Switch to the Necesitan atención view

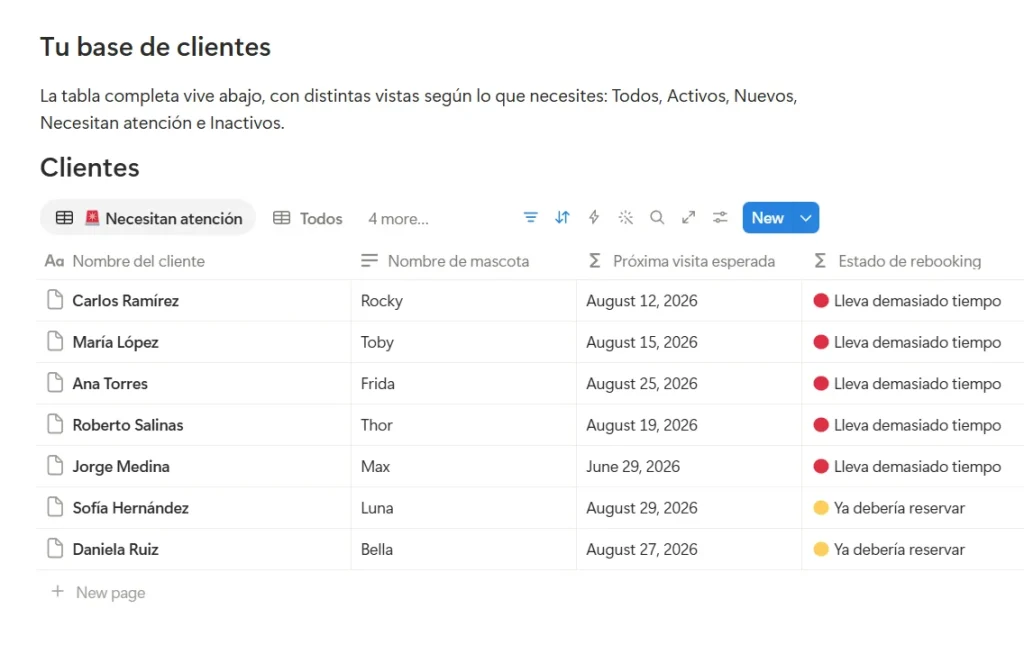[x=148, y=218]
